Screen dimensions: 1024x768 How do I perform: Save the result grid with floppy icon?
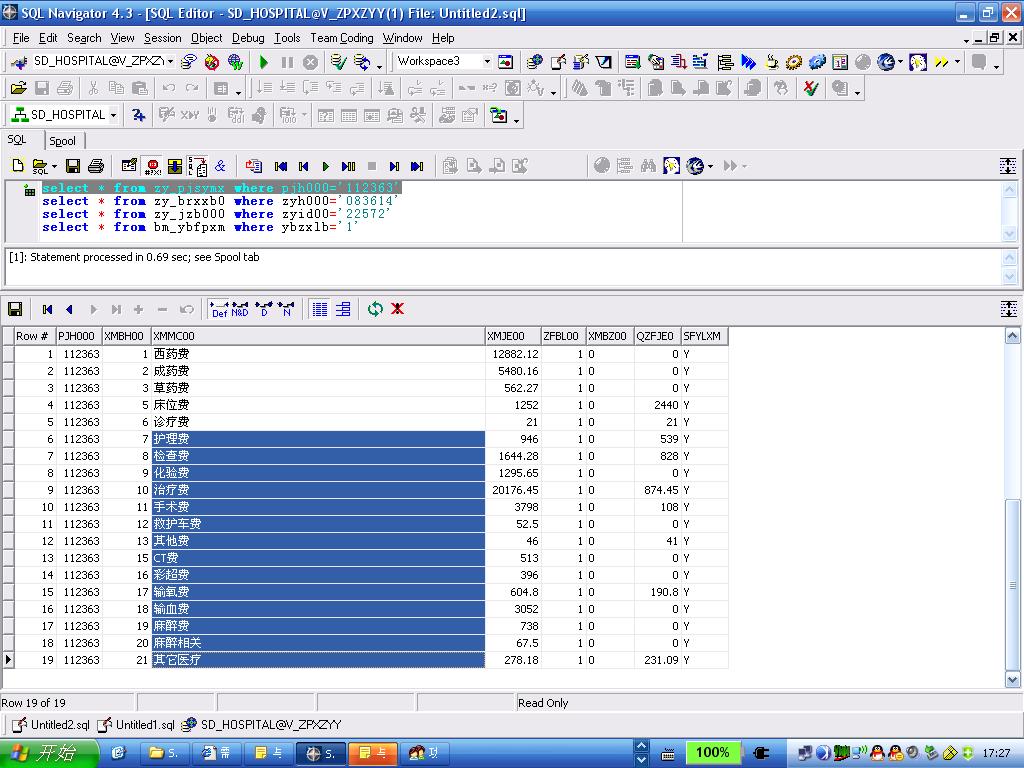click(15, 309)
